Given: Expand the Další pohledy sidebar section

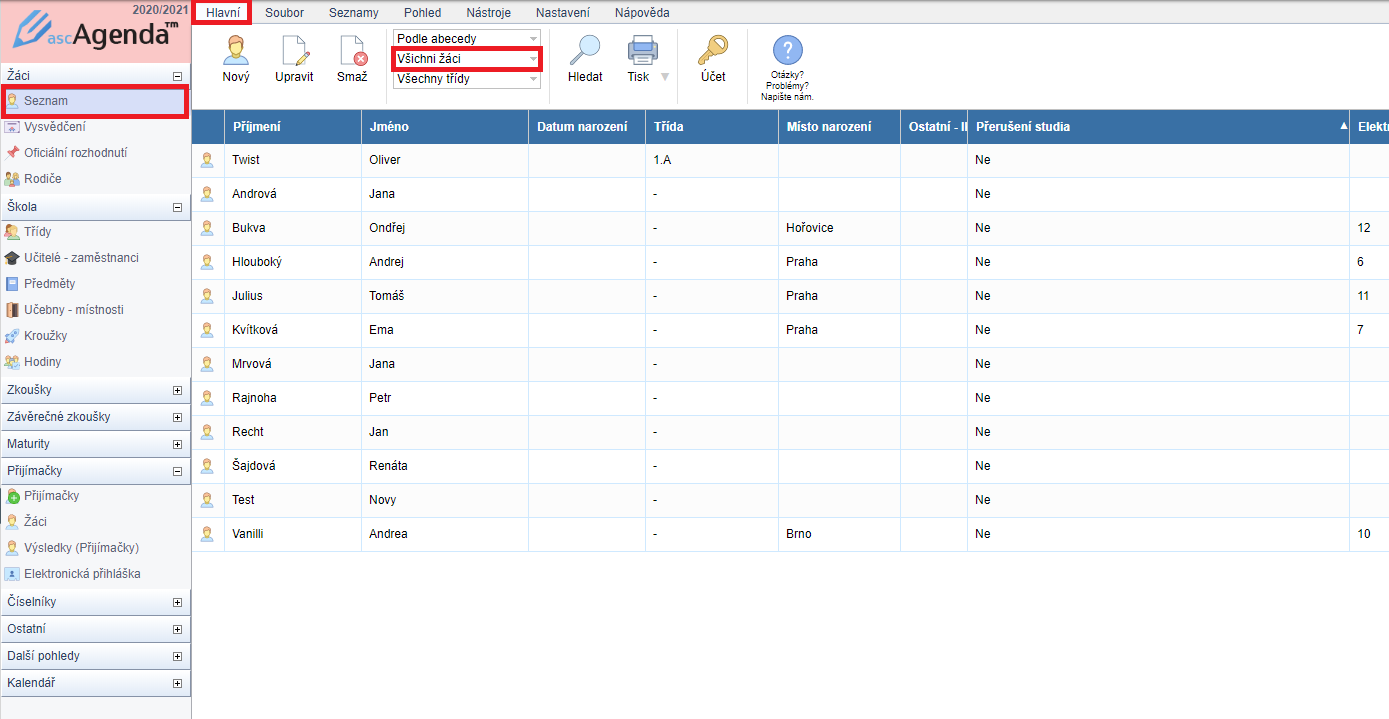Looking at the screenshot, I should [177, 657].
